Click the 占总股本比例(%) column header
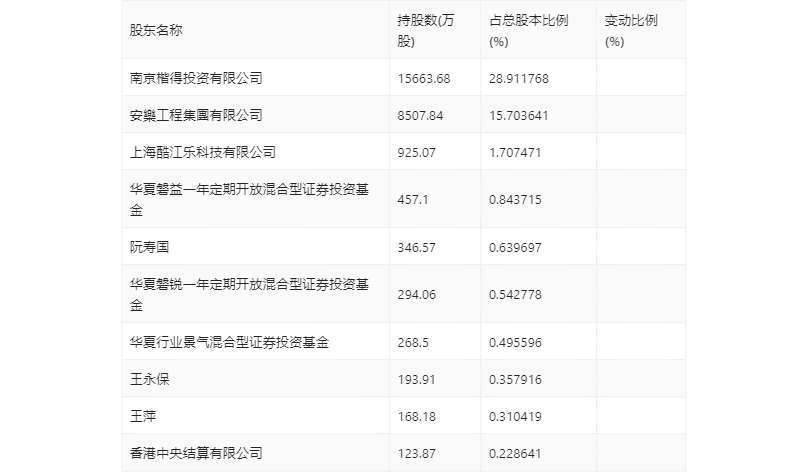This screenshot has width=807, height=472. point(529,30)
